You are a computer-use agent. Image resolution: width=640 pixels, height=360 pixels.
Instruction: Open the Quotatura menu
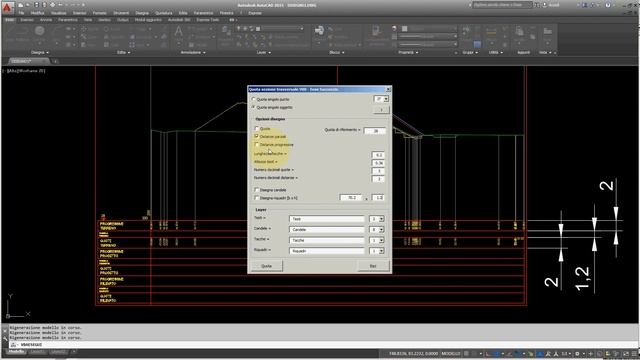[164, 13]
